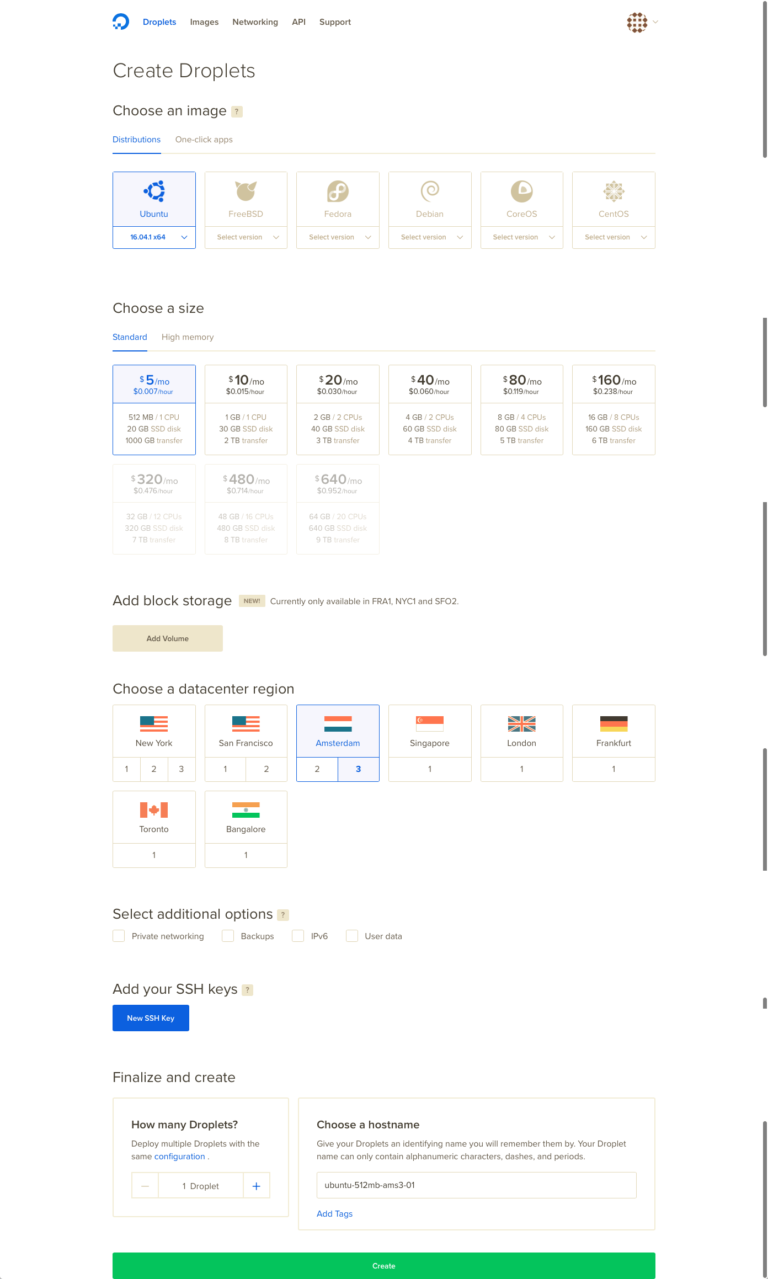Switch to the One-click apps tab

(x=204, y=139)
